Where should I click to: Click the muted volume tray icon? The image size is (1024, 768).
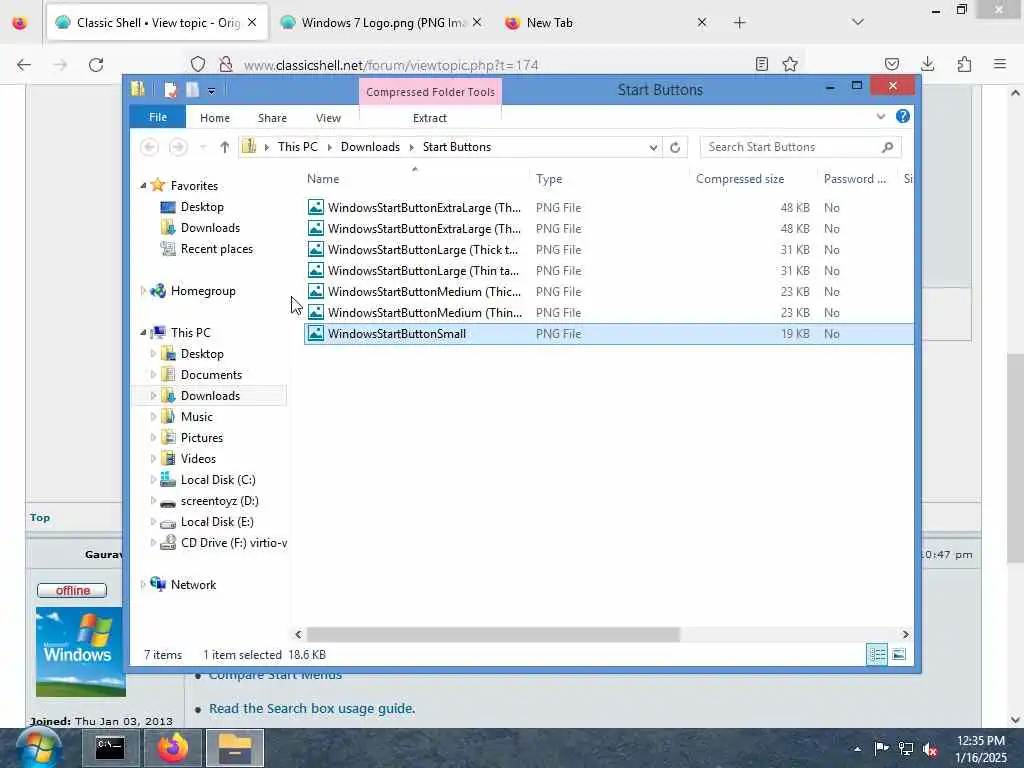931,749
